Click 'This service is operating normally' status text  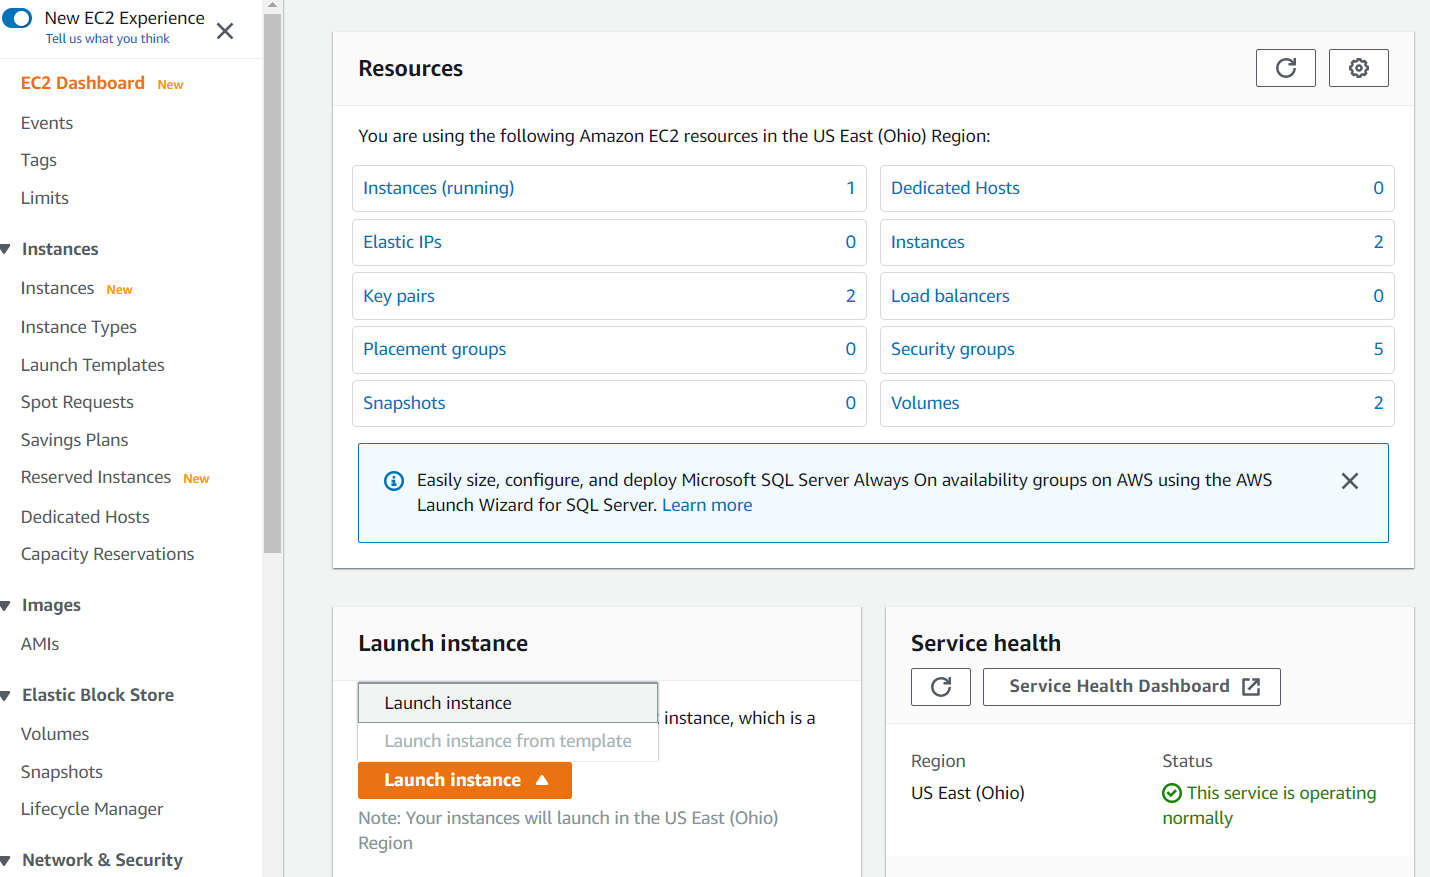[1269, 805]
